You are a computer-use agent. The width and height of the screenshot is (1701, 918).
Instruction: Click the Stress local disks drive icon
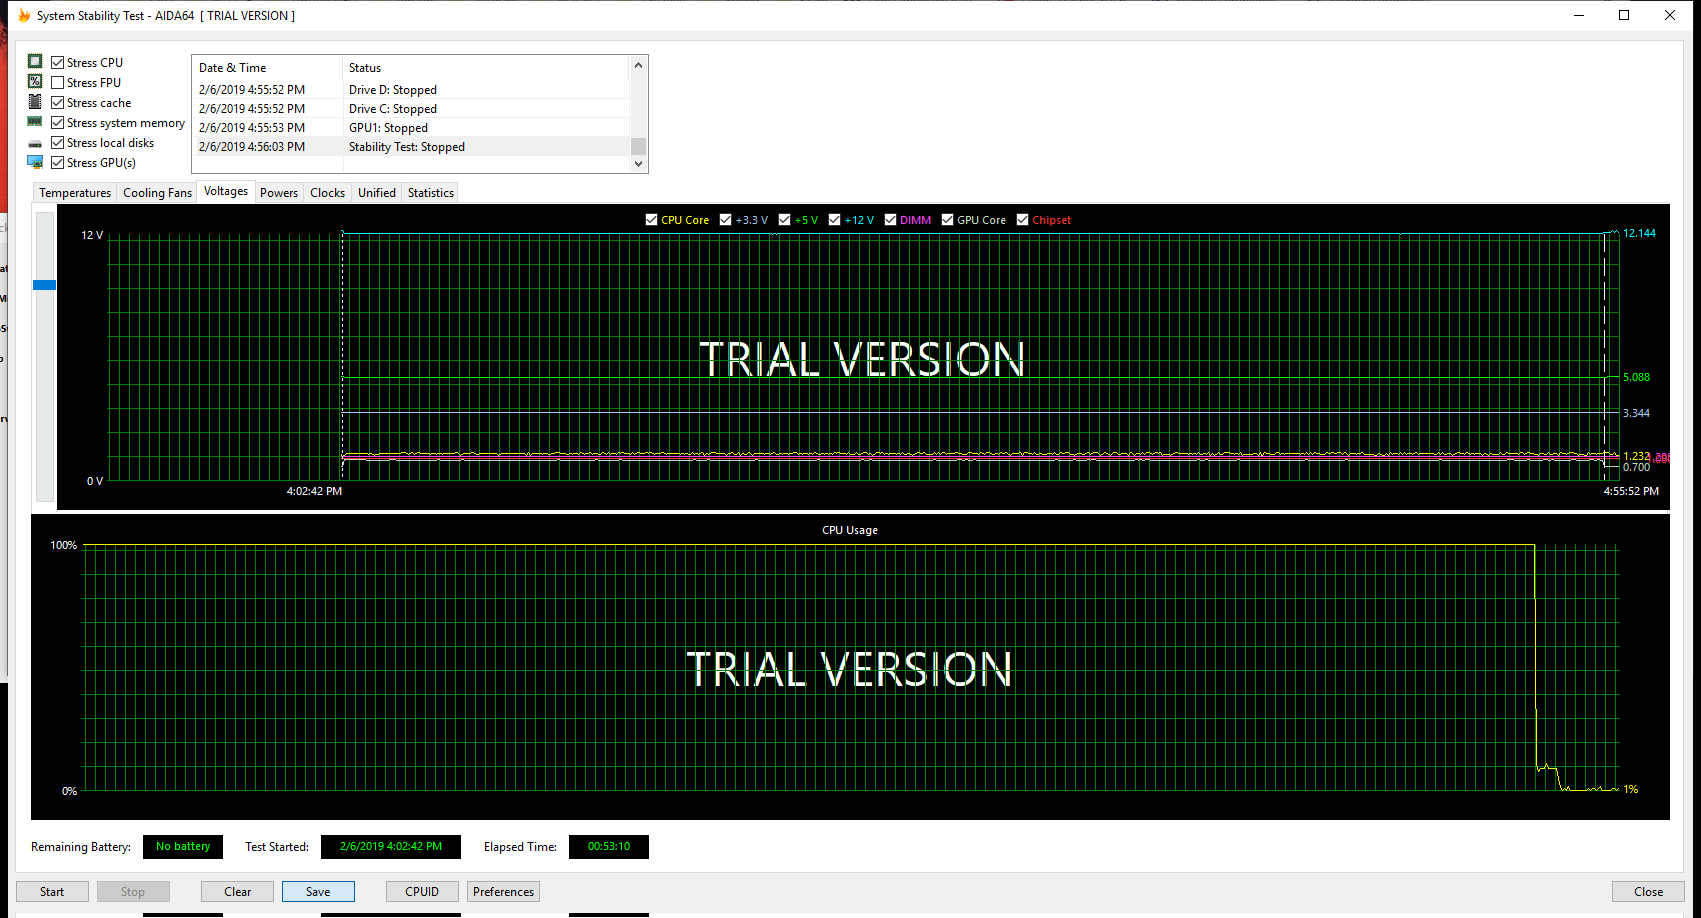[x=35, y=141]
